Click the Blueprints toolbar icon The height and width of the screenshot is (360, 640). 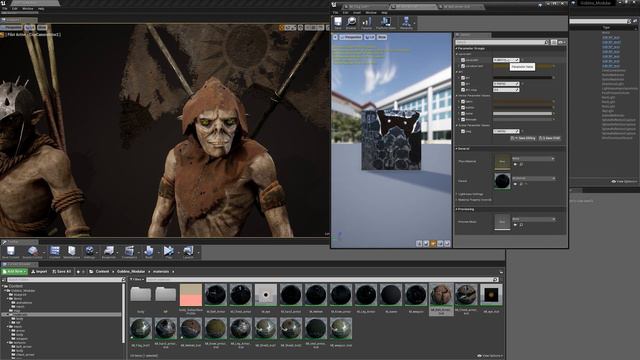pyautogui.click(x=109, y=252)
